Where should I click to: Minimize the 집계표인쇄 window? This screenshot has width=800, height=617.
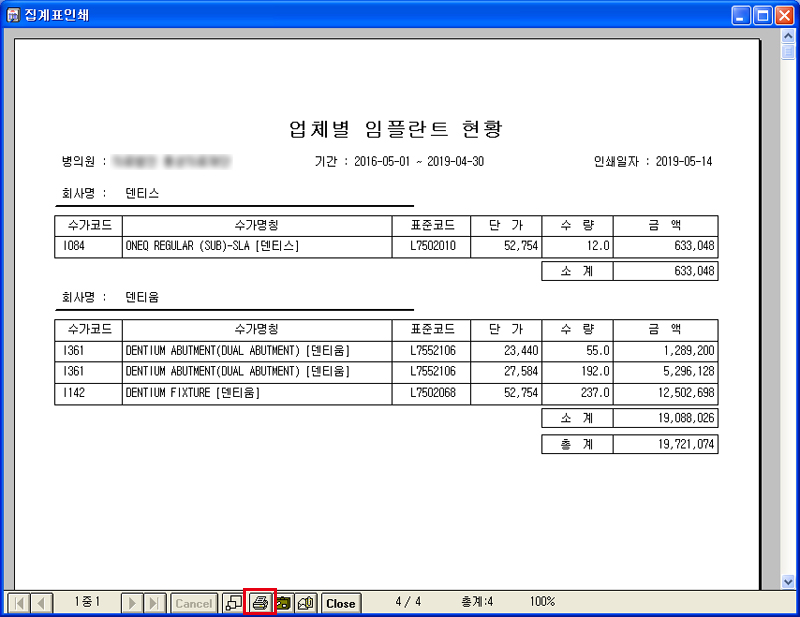pos(741,14)
